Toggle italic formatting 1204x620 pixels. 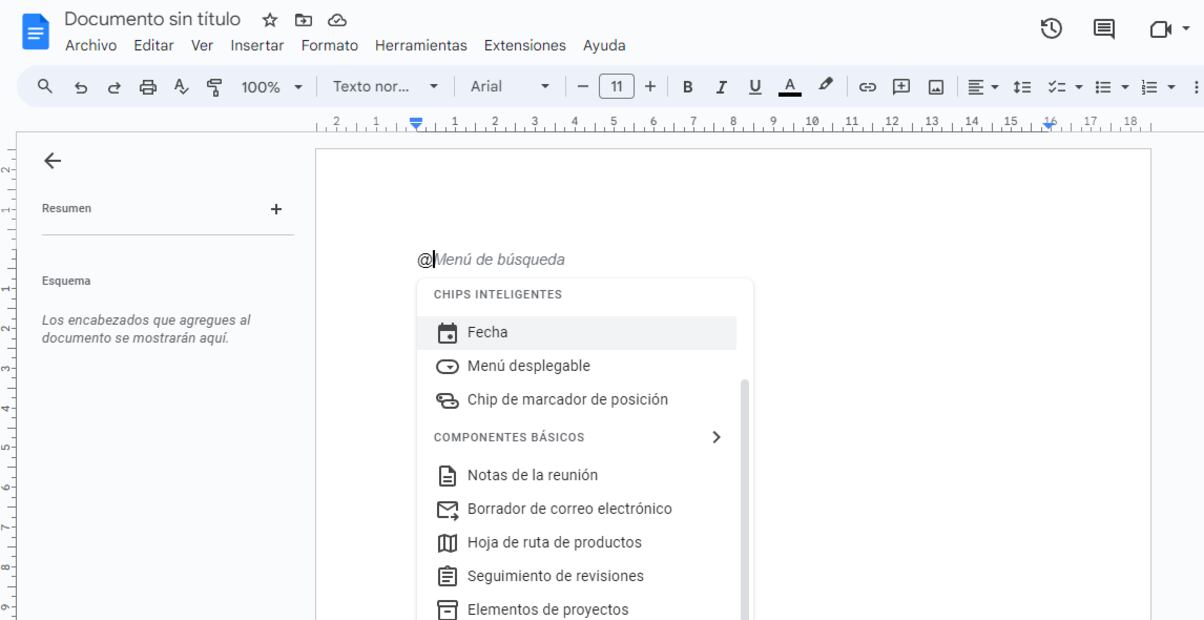pos(721,87)
